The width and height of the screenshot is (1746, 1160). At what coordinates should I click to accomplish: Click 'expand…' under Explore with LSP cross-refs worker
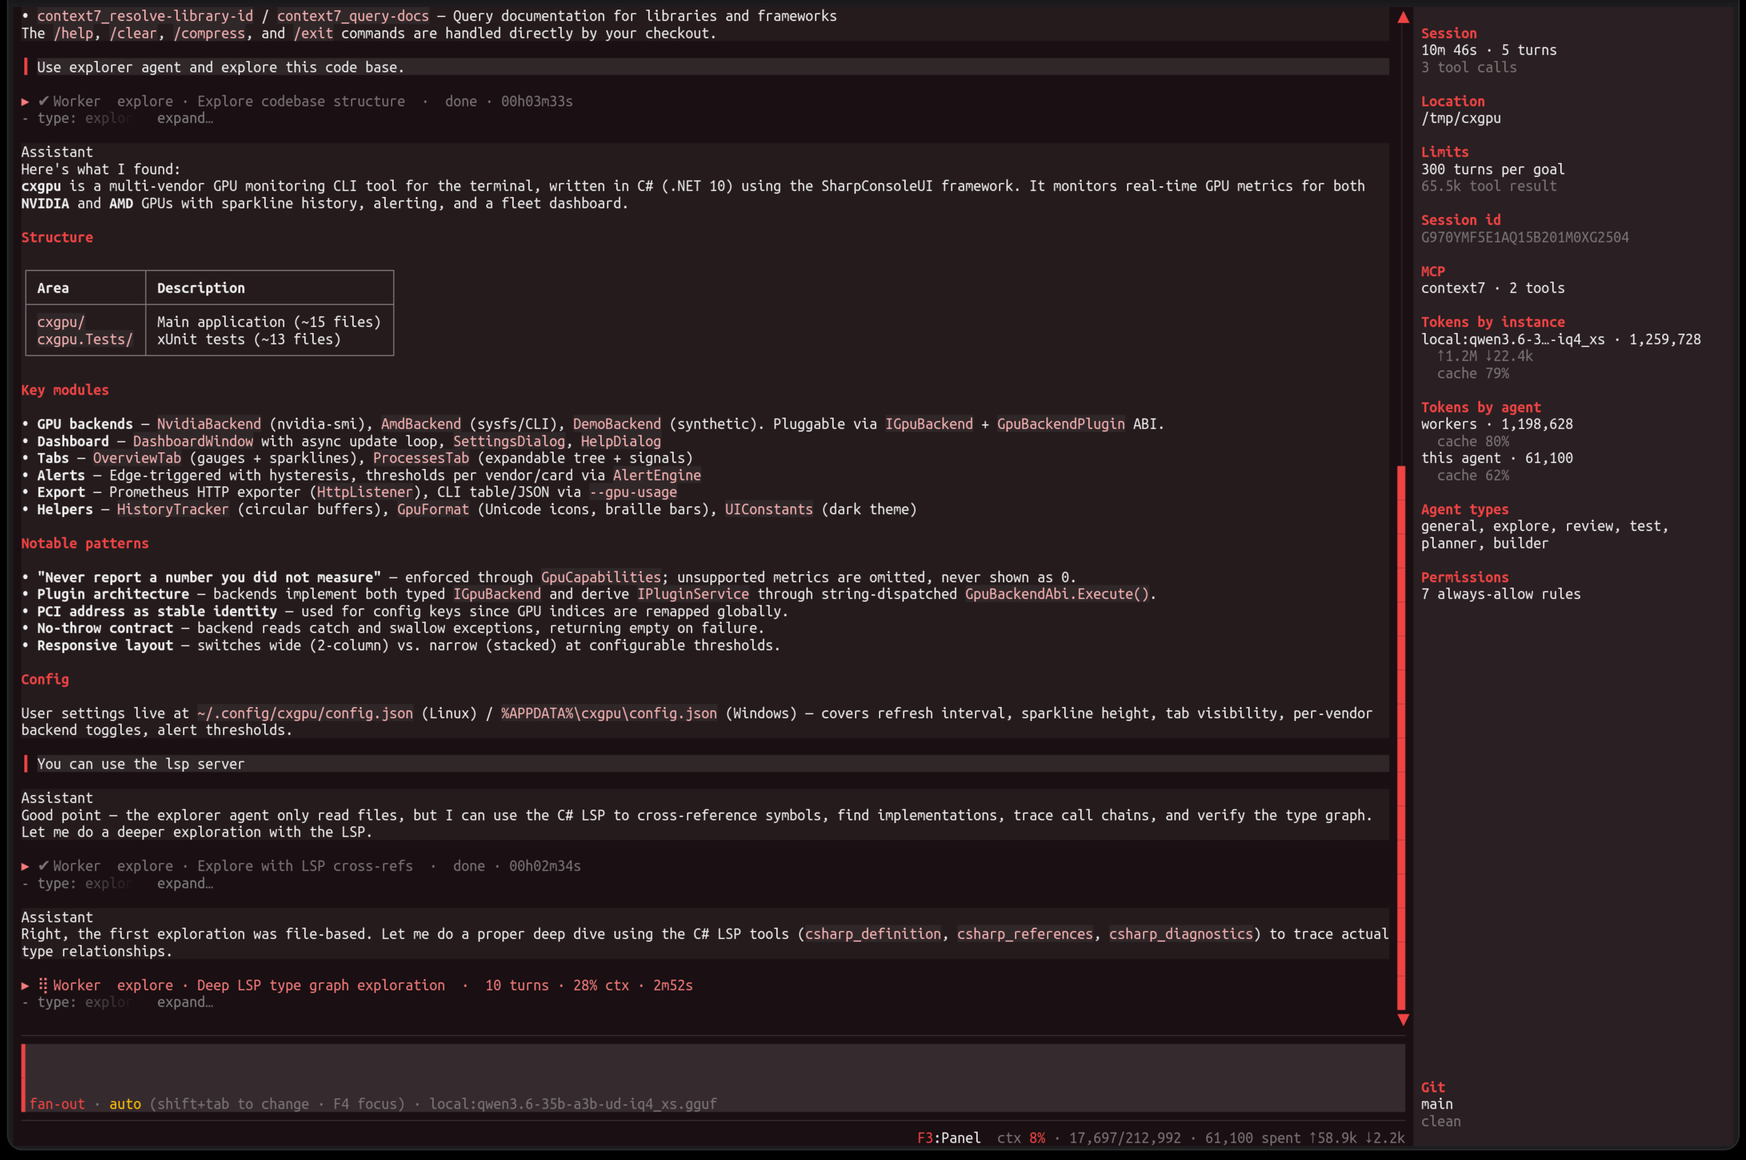(x=185, y=883)
